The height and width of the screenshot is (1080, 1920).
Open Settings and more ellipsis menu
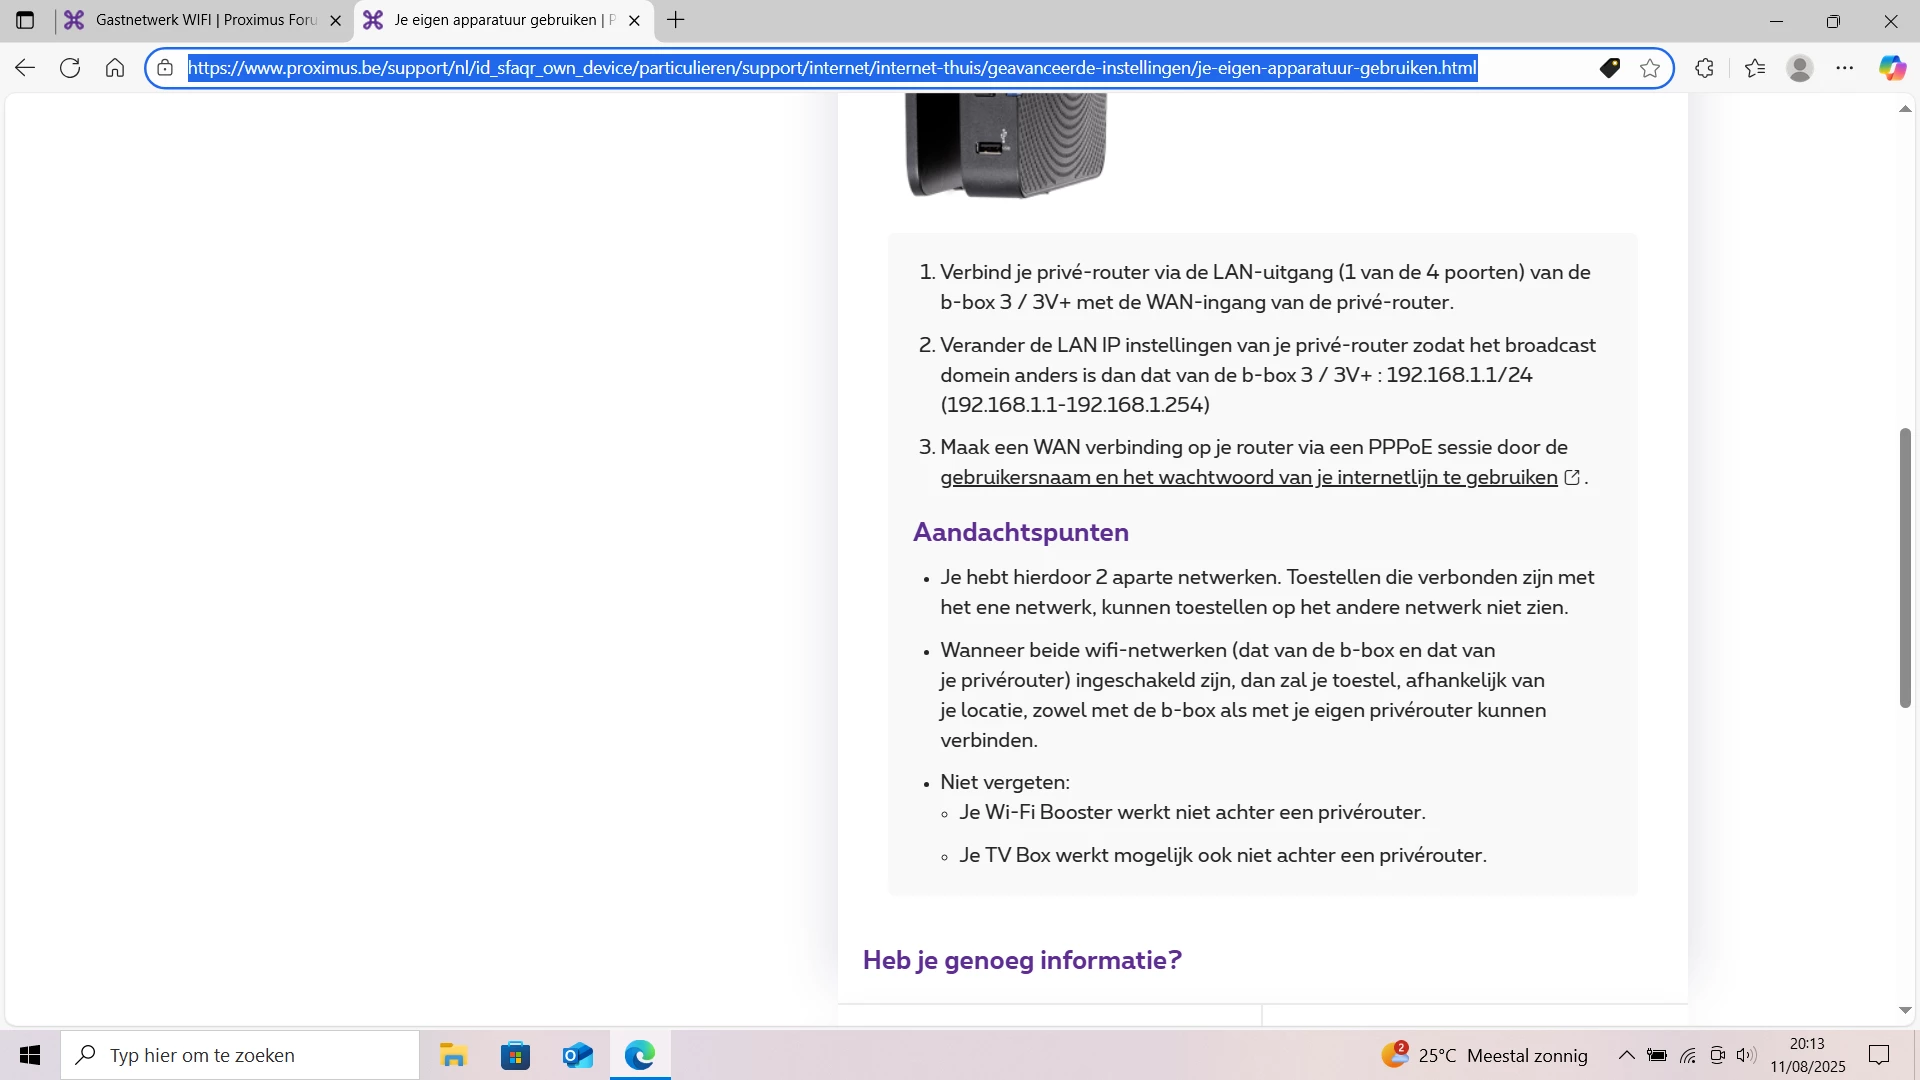coord(1845,68)
